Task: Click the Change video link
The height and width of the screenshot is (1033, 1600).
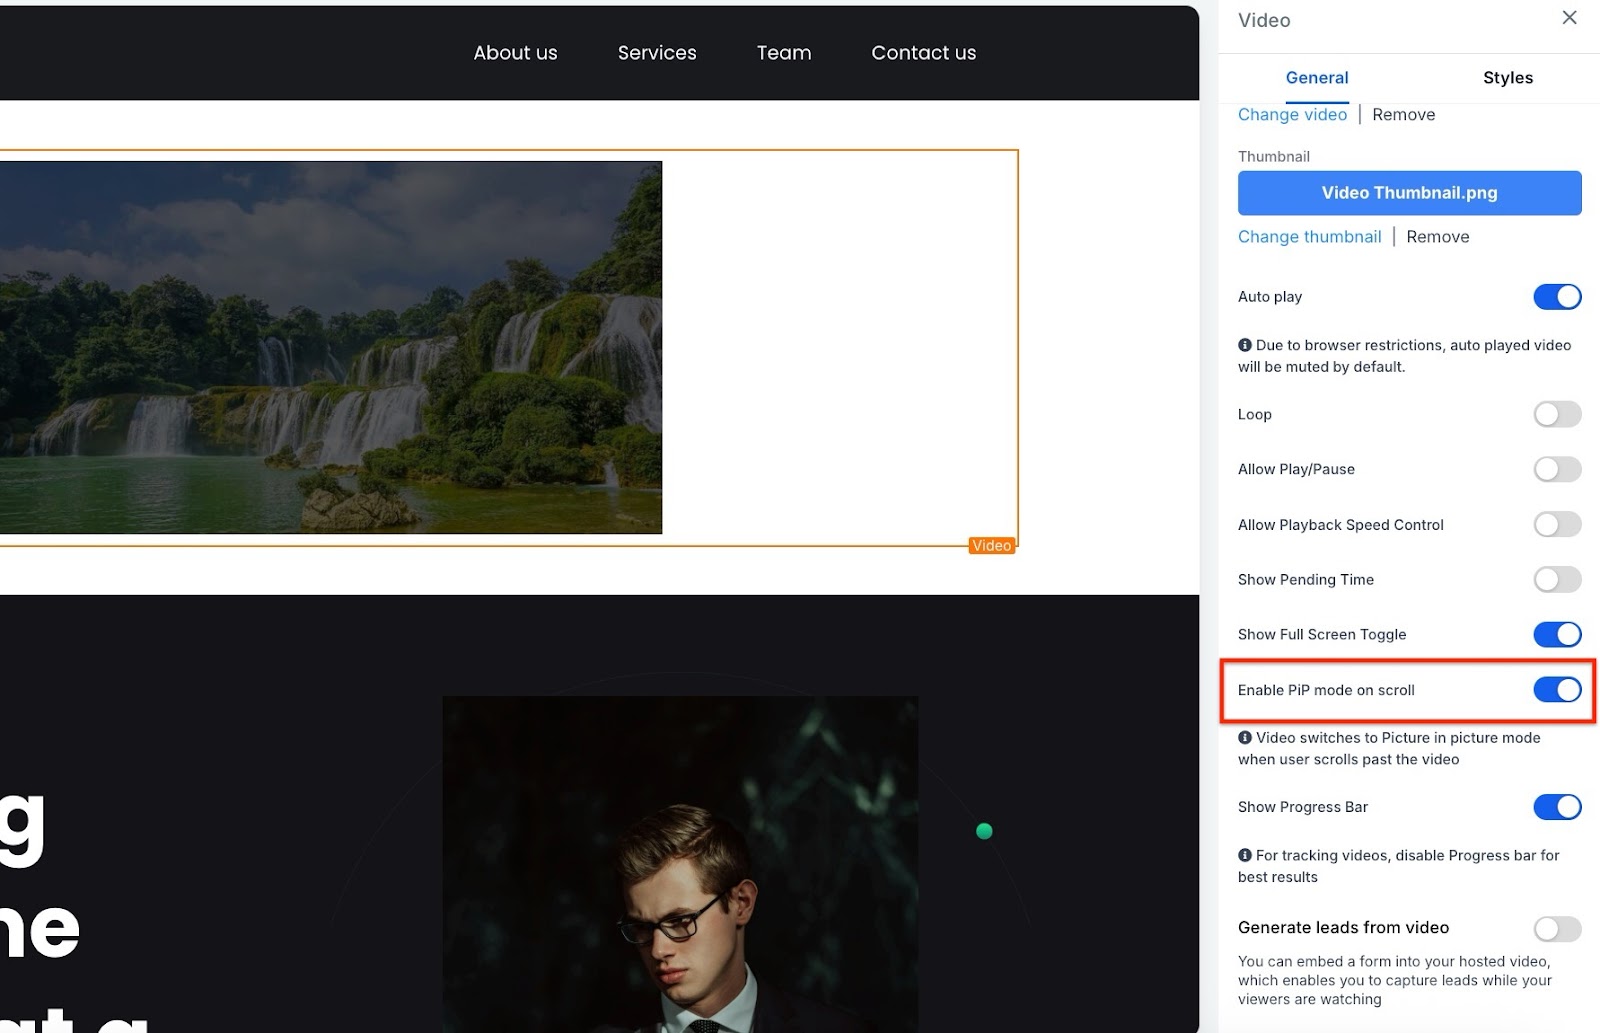Action: 1292,115
